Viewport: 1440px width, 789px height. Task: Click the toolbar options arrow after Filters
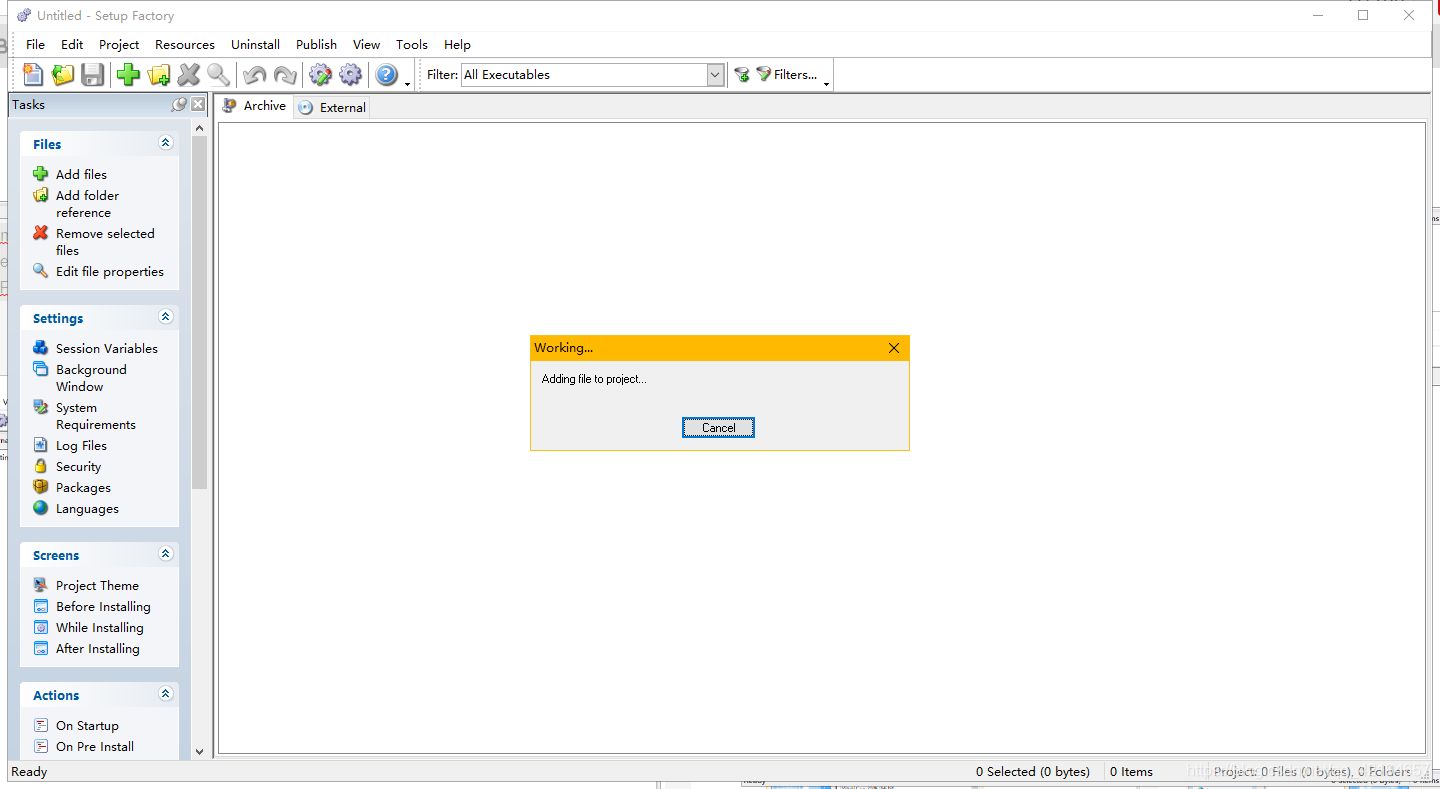[x=826, y=84]
